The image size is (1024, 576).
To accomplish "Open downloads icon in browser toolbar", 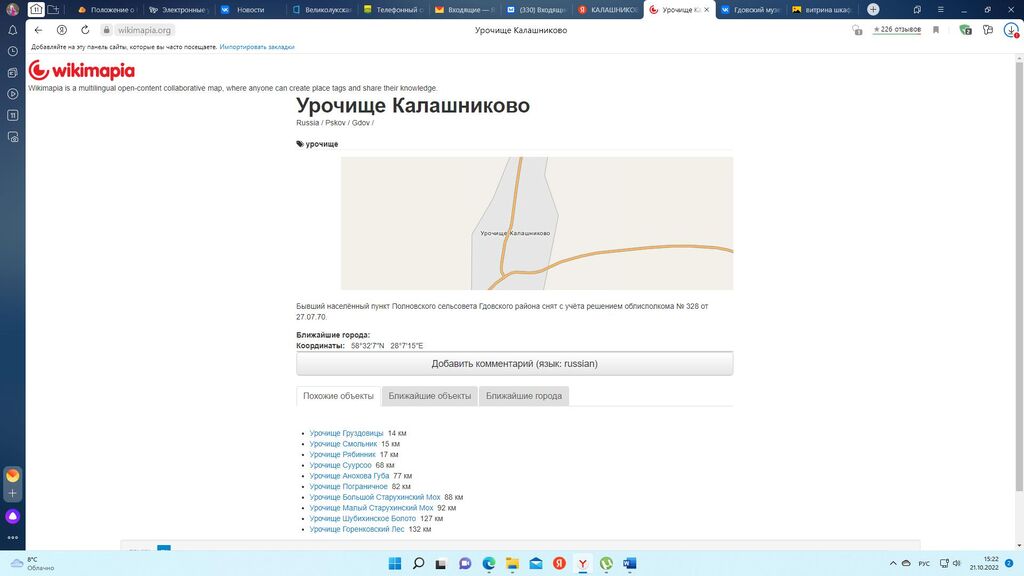I will [1010, 30].
